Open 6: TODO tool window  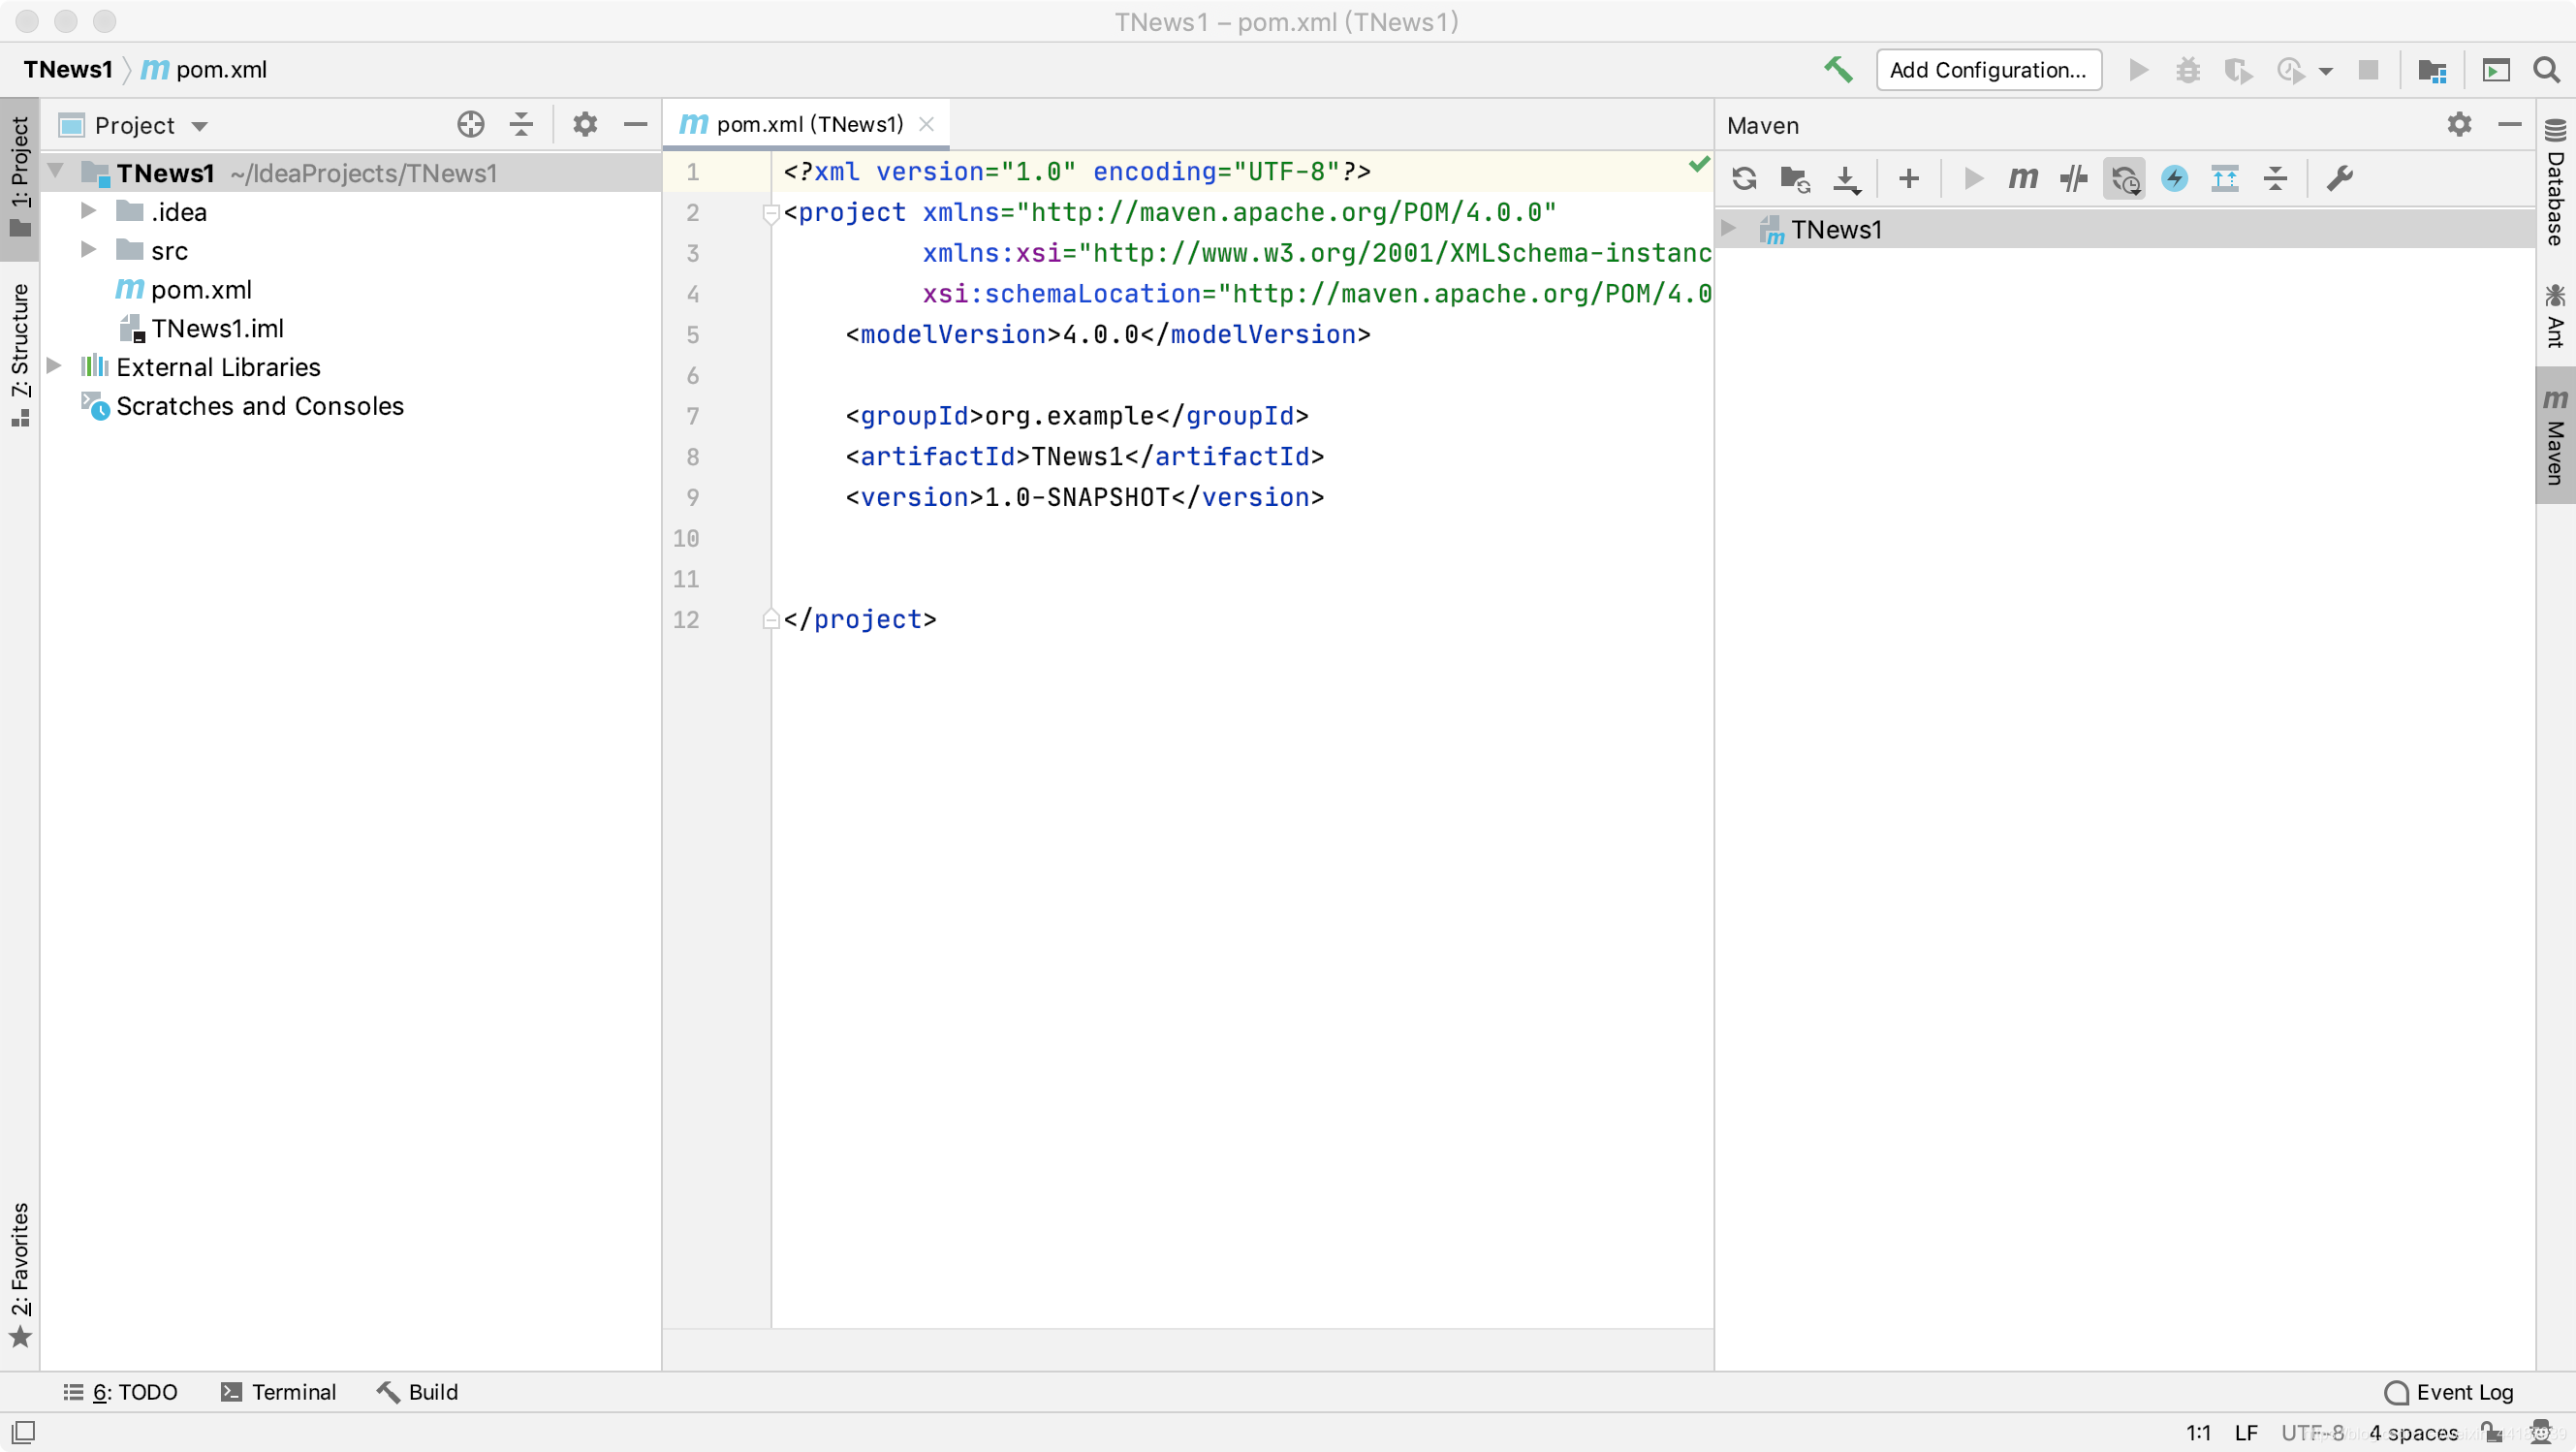(120, 1392)
